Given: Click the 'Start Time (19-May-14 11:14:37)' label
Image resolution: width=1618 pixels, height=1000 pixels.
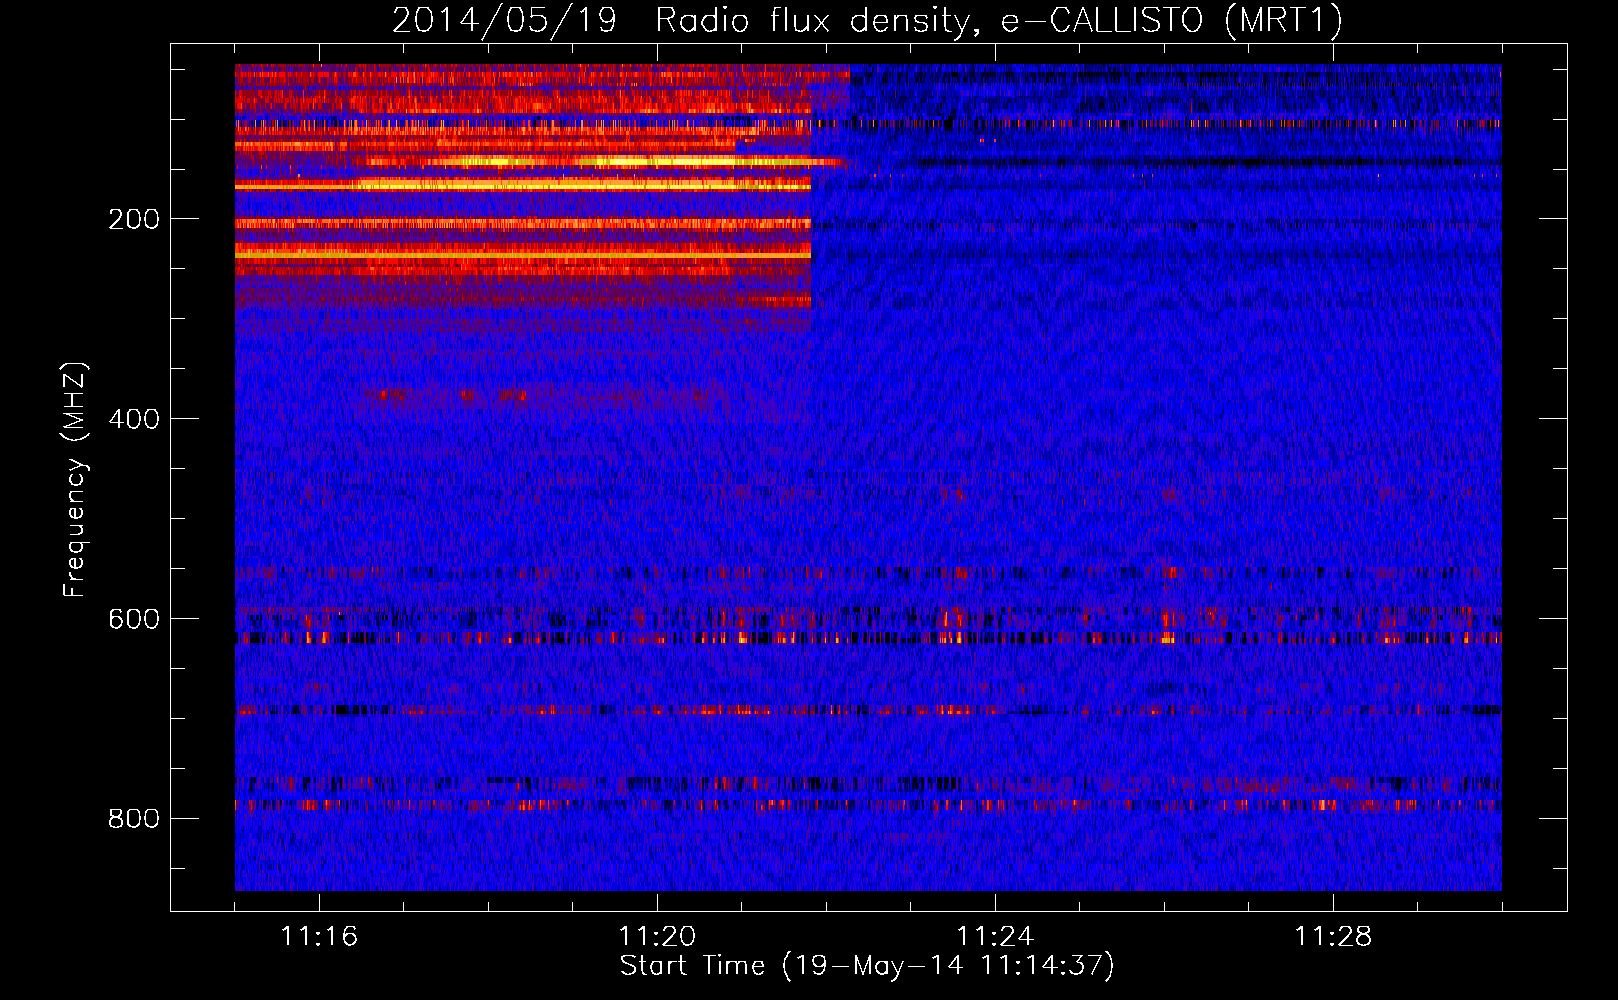Looking at the screenshot, I should [x=867, y=966].
